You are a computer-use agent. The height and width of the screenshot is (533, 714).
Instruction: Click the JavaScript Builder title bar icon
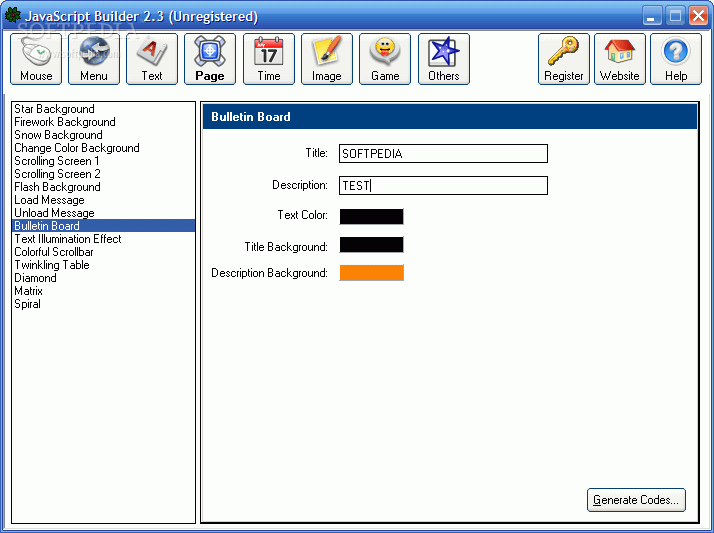13,15
